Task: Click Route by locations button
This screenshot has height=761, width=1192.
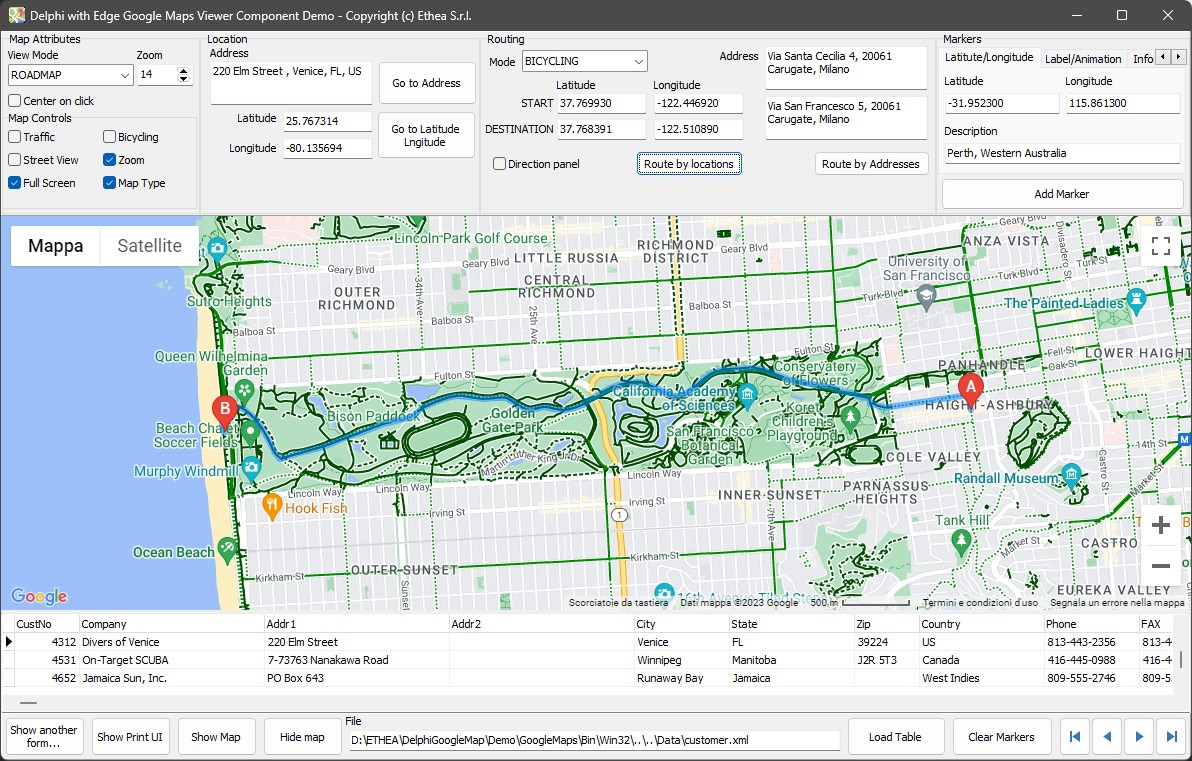Action: coord(689,163)
